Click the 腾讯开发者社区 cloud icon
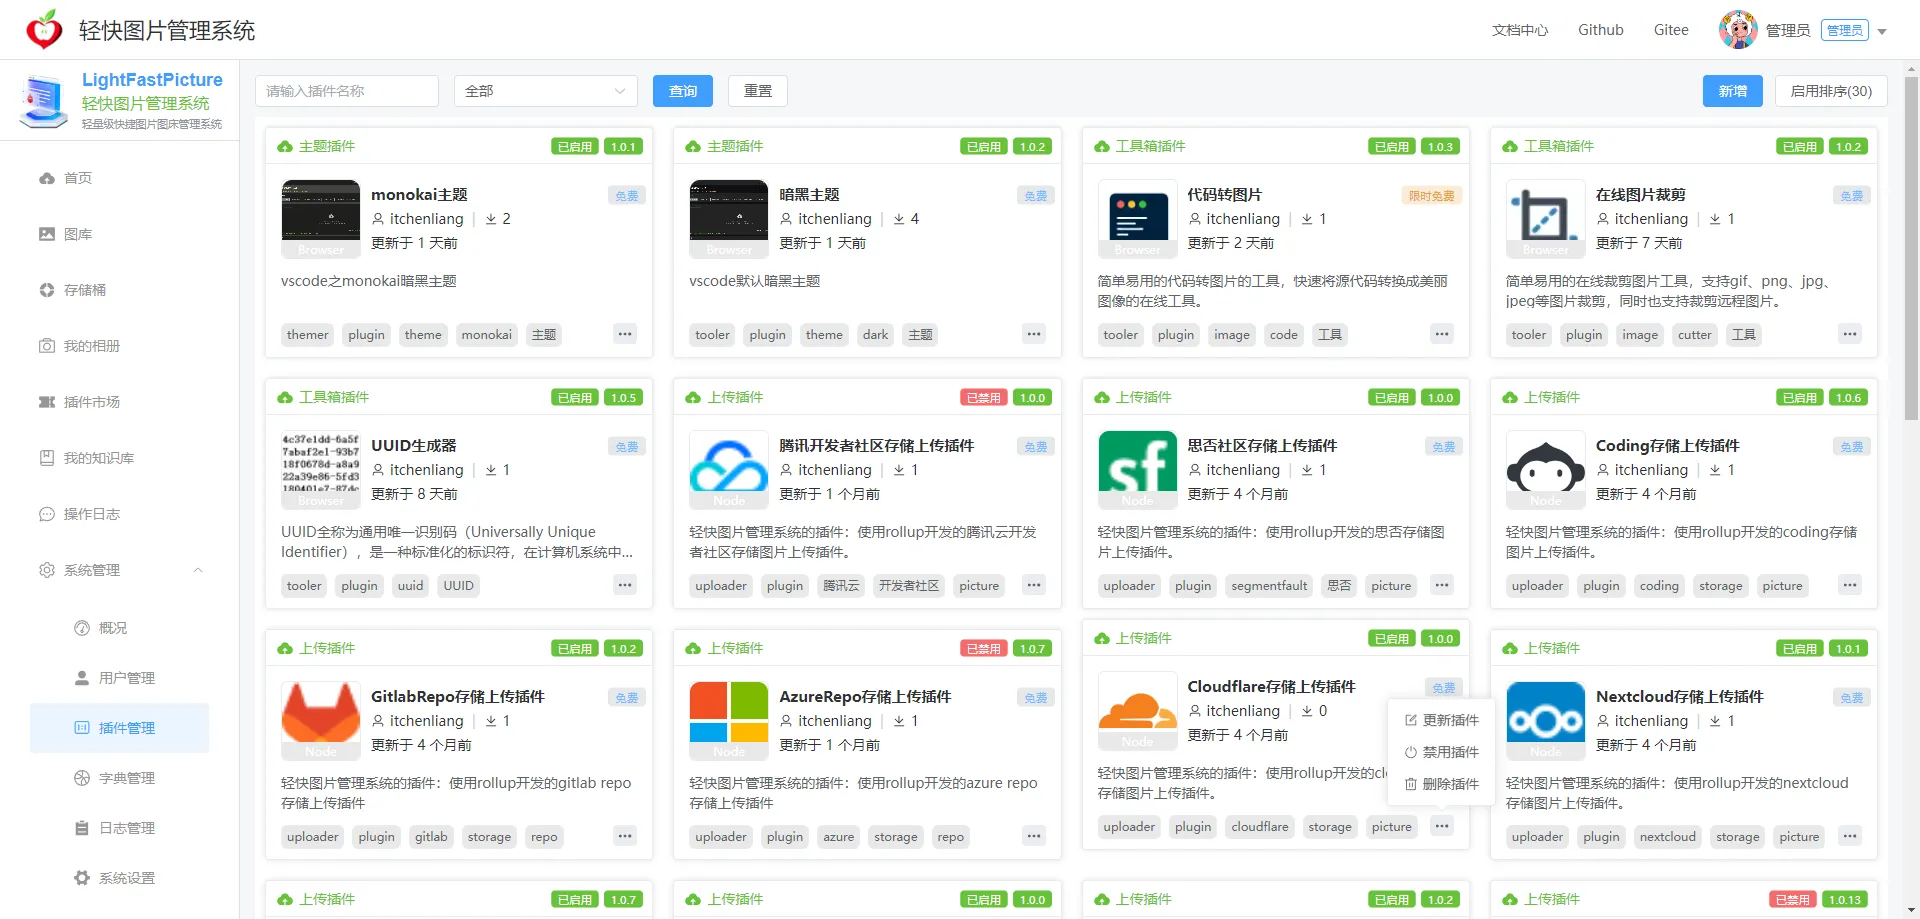This screenshot has height=919, width=1920. click(x=729, y=470)
